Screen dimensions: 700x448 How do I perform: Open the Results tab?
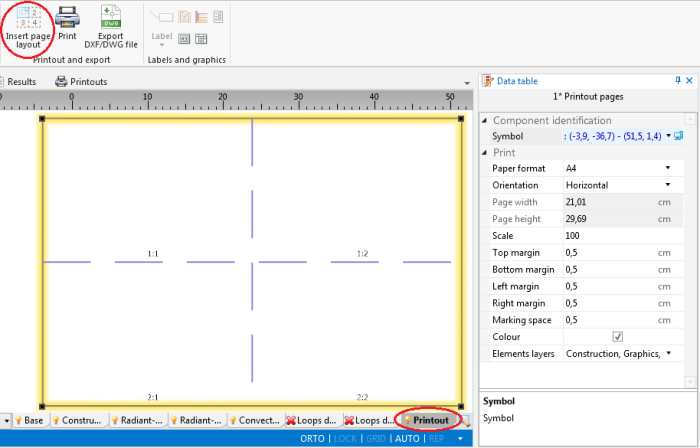pos(21,82)
